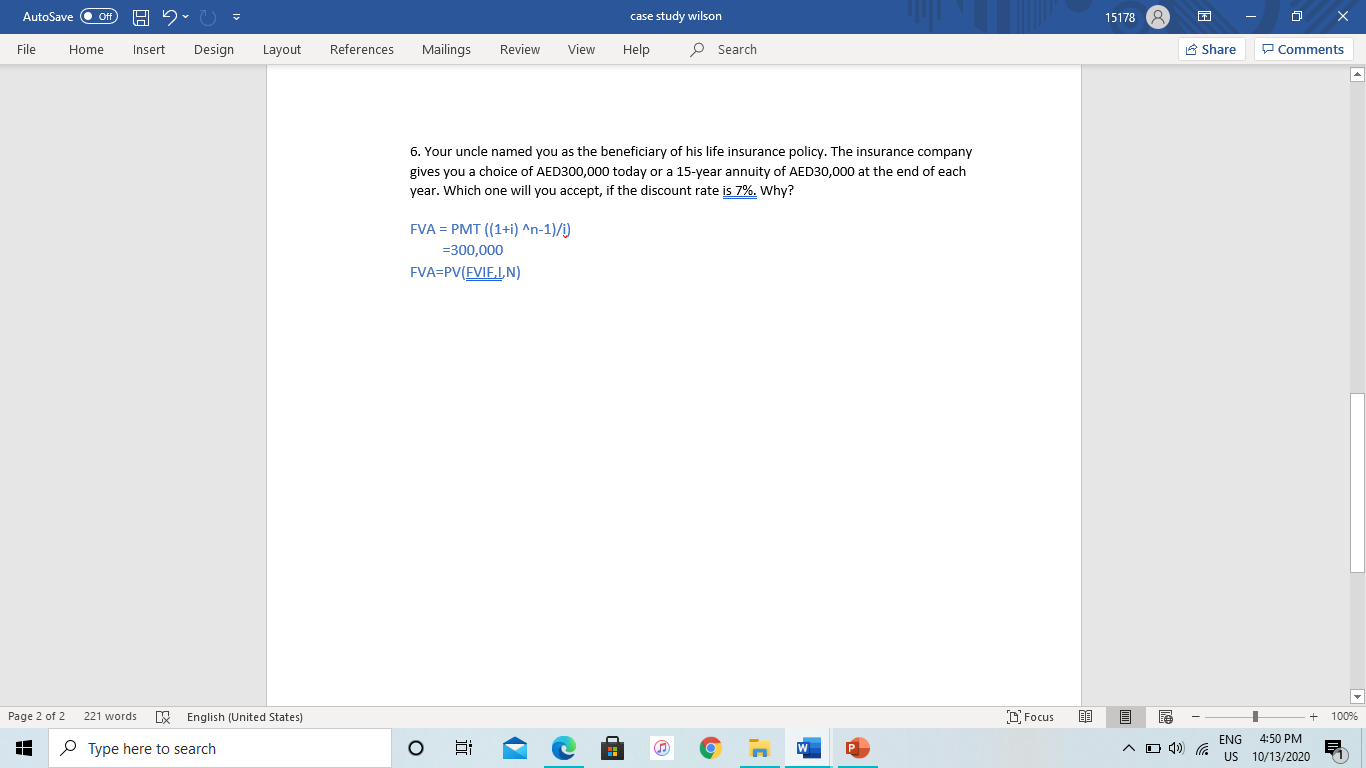The width and height of the screenshot is (1366, 768).
Task: Open Google Chrome from taskbar
Action: [x=710, y=748]
